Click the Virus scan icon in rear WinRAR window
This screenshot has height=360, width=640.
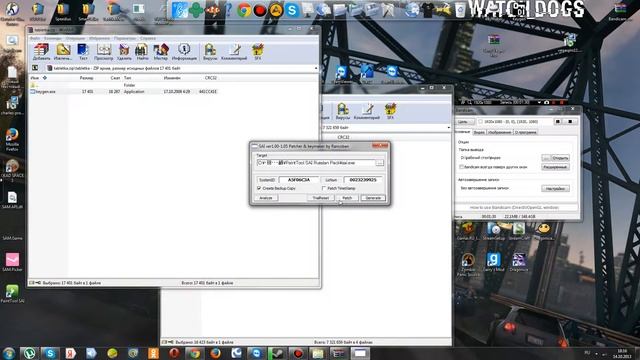coord(343,111)
